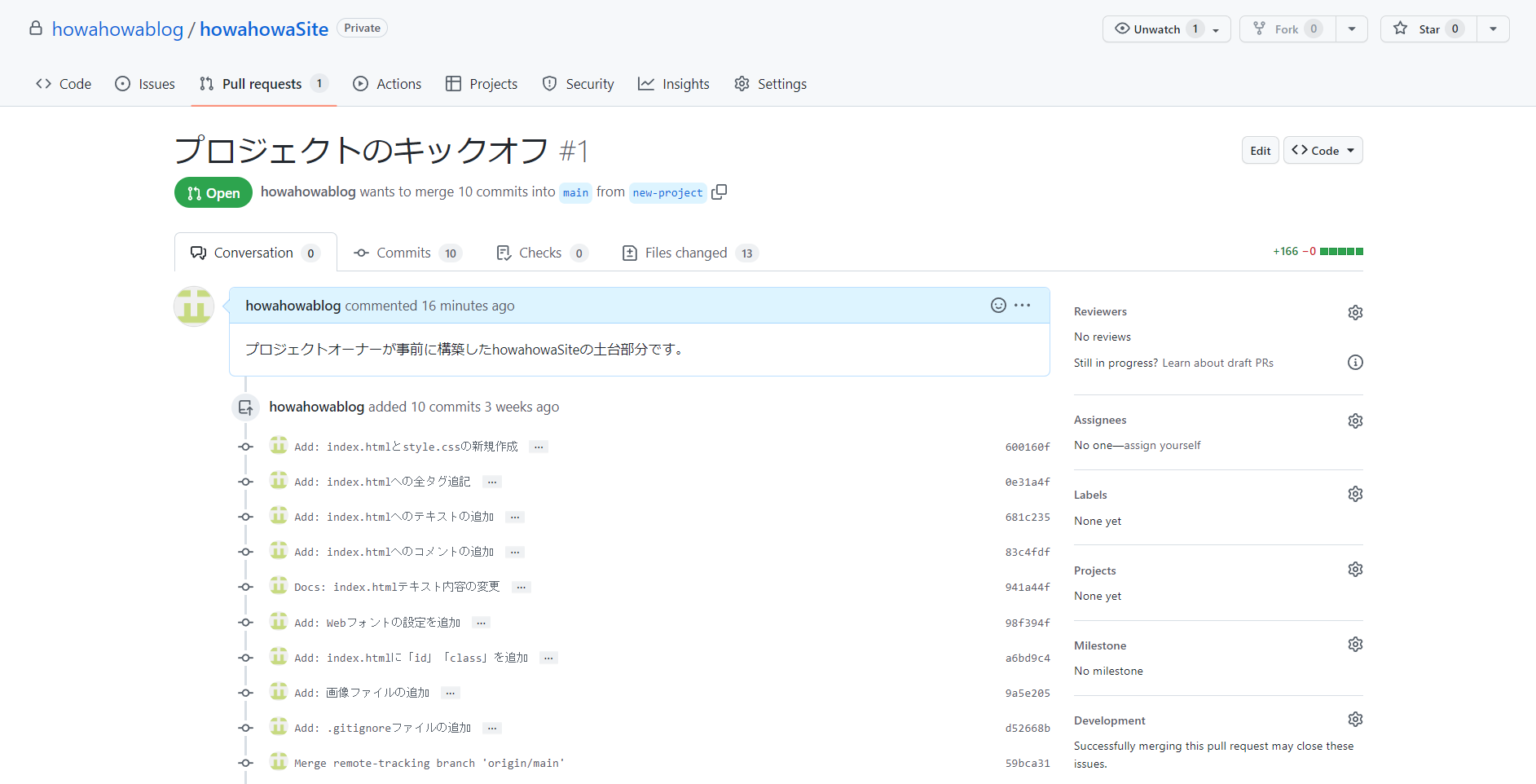This screenshot has width=1536, height=784.
Task: Open the Insights tab
Action: 674,84
